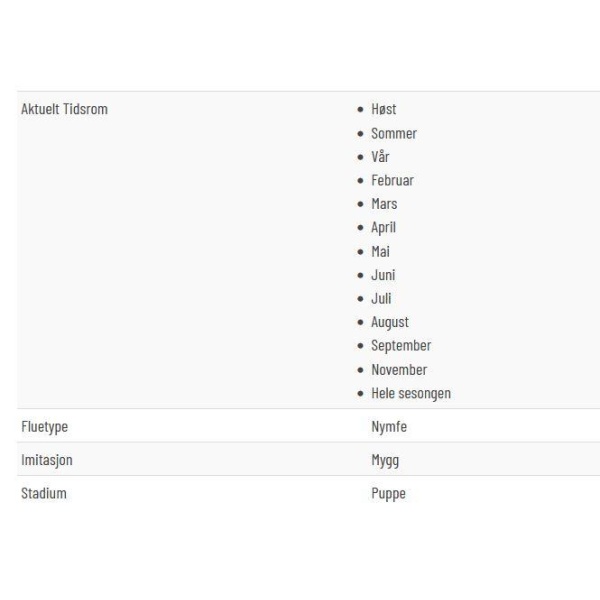Click the Aktuelt Tidsrom label

point(64,109)
